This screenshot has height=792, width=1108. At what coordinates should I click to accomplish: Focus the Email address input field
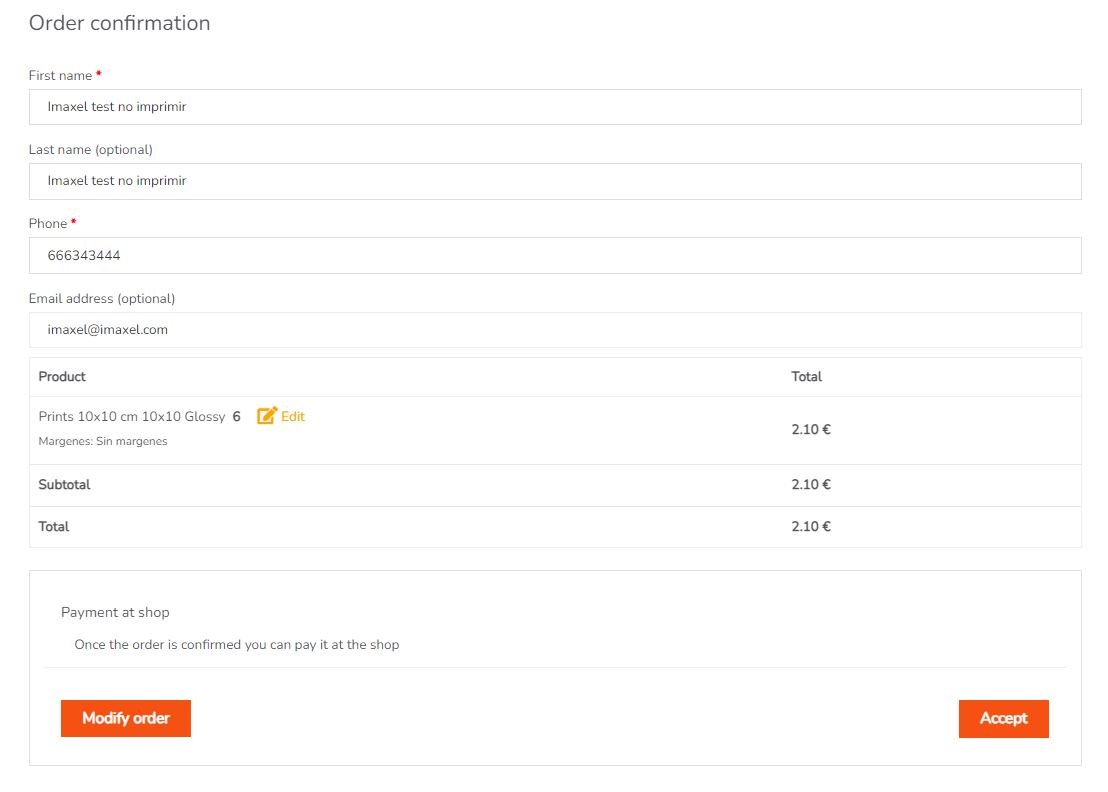[555, 330]
